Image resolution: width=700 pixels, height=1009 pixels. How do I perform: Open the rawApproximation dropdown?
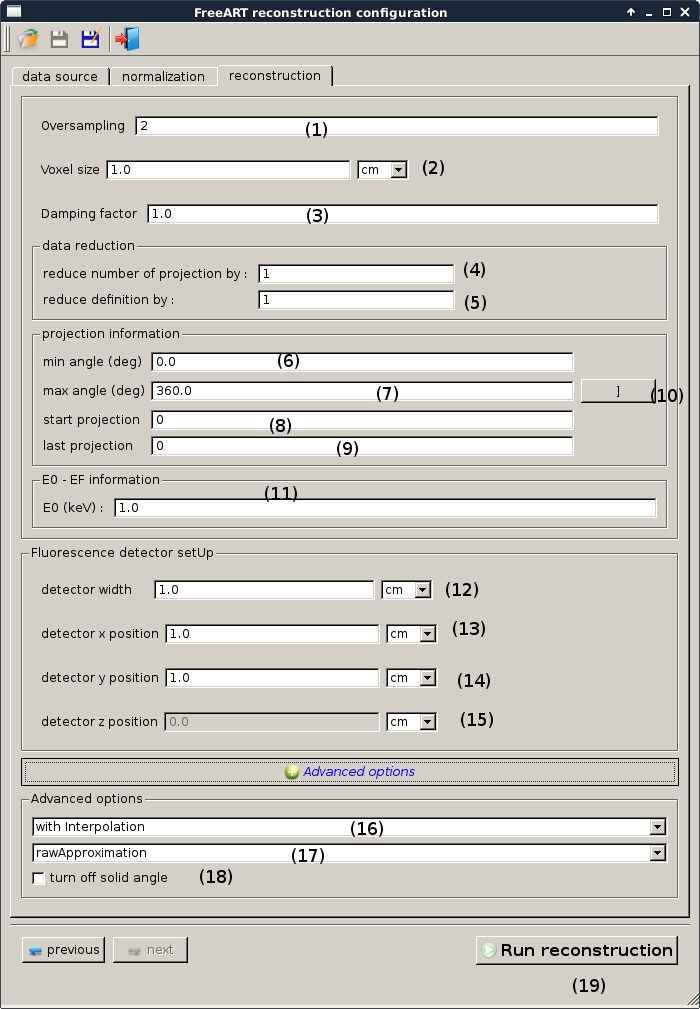pos(349,853)
